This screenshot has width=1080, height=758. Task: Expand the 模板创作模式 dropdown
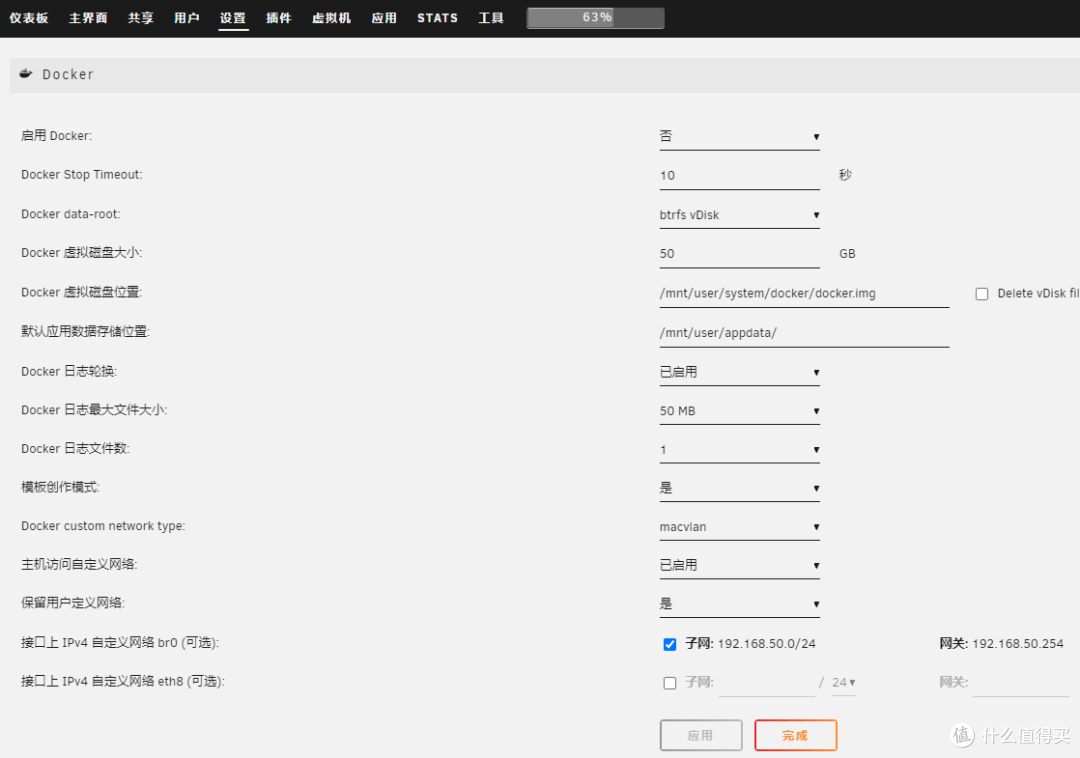(739, 488)
